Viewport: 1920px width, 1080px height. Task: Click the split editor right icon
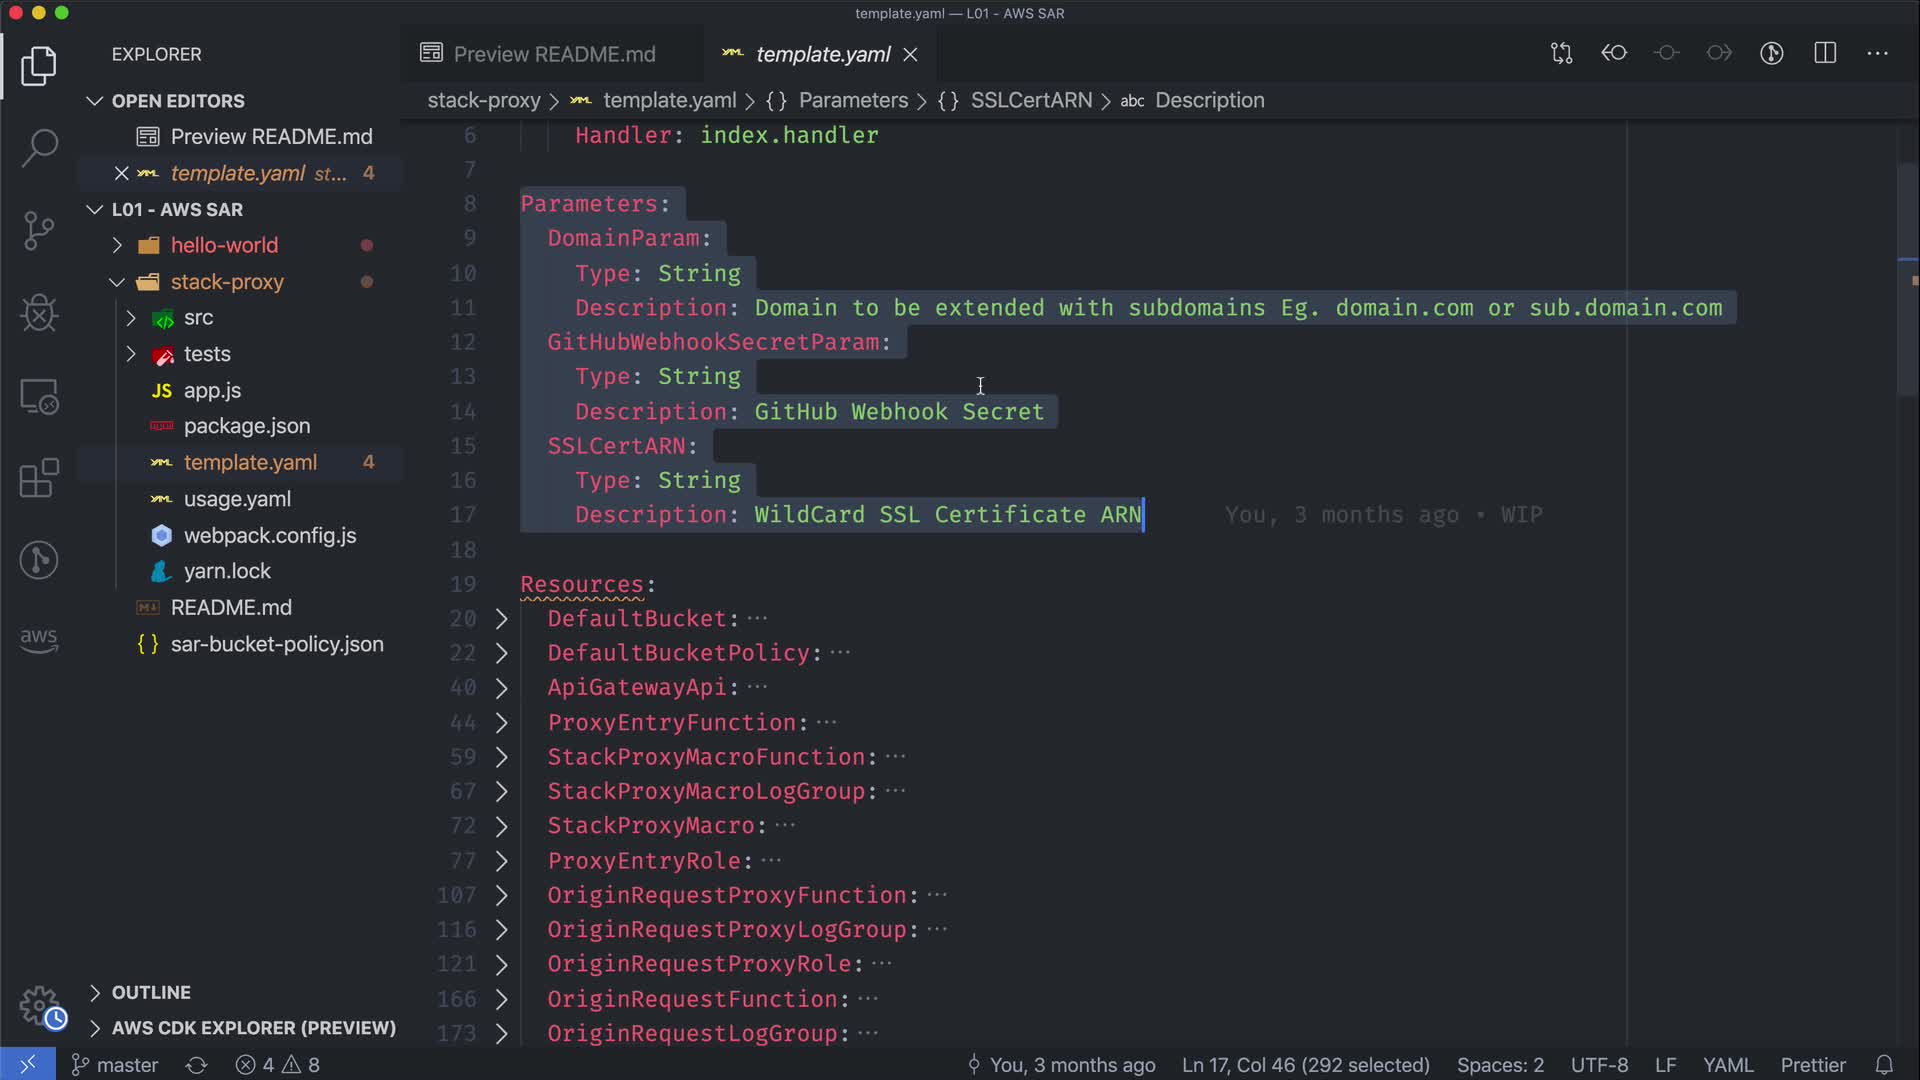coord(1825,54)
